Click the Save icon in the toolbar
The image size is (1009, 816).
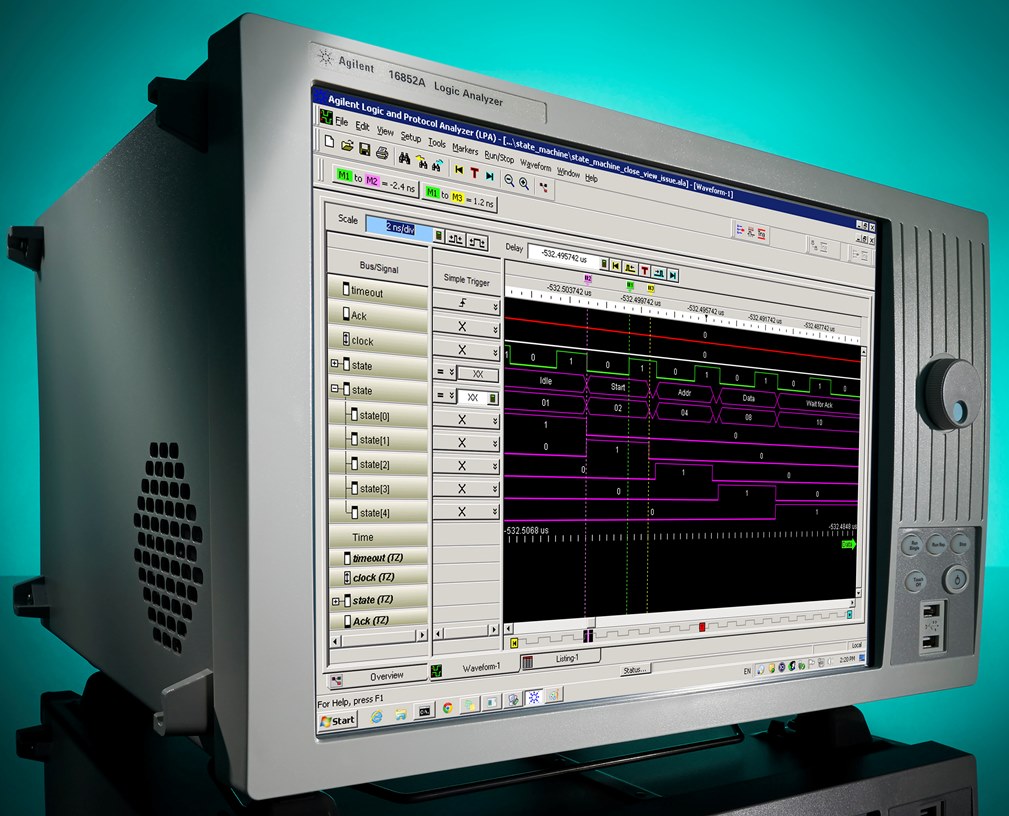(x=364, y=150)
